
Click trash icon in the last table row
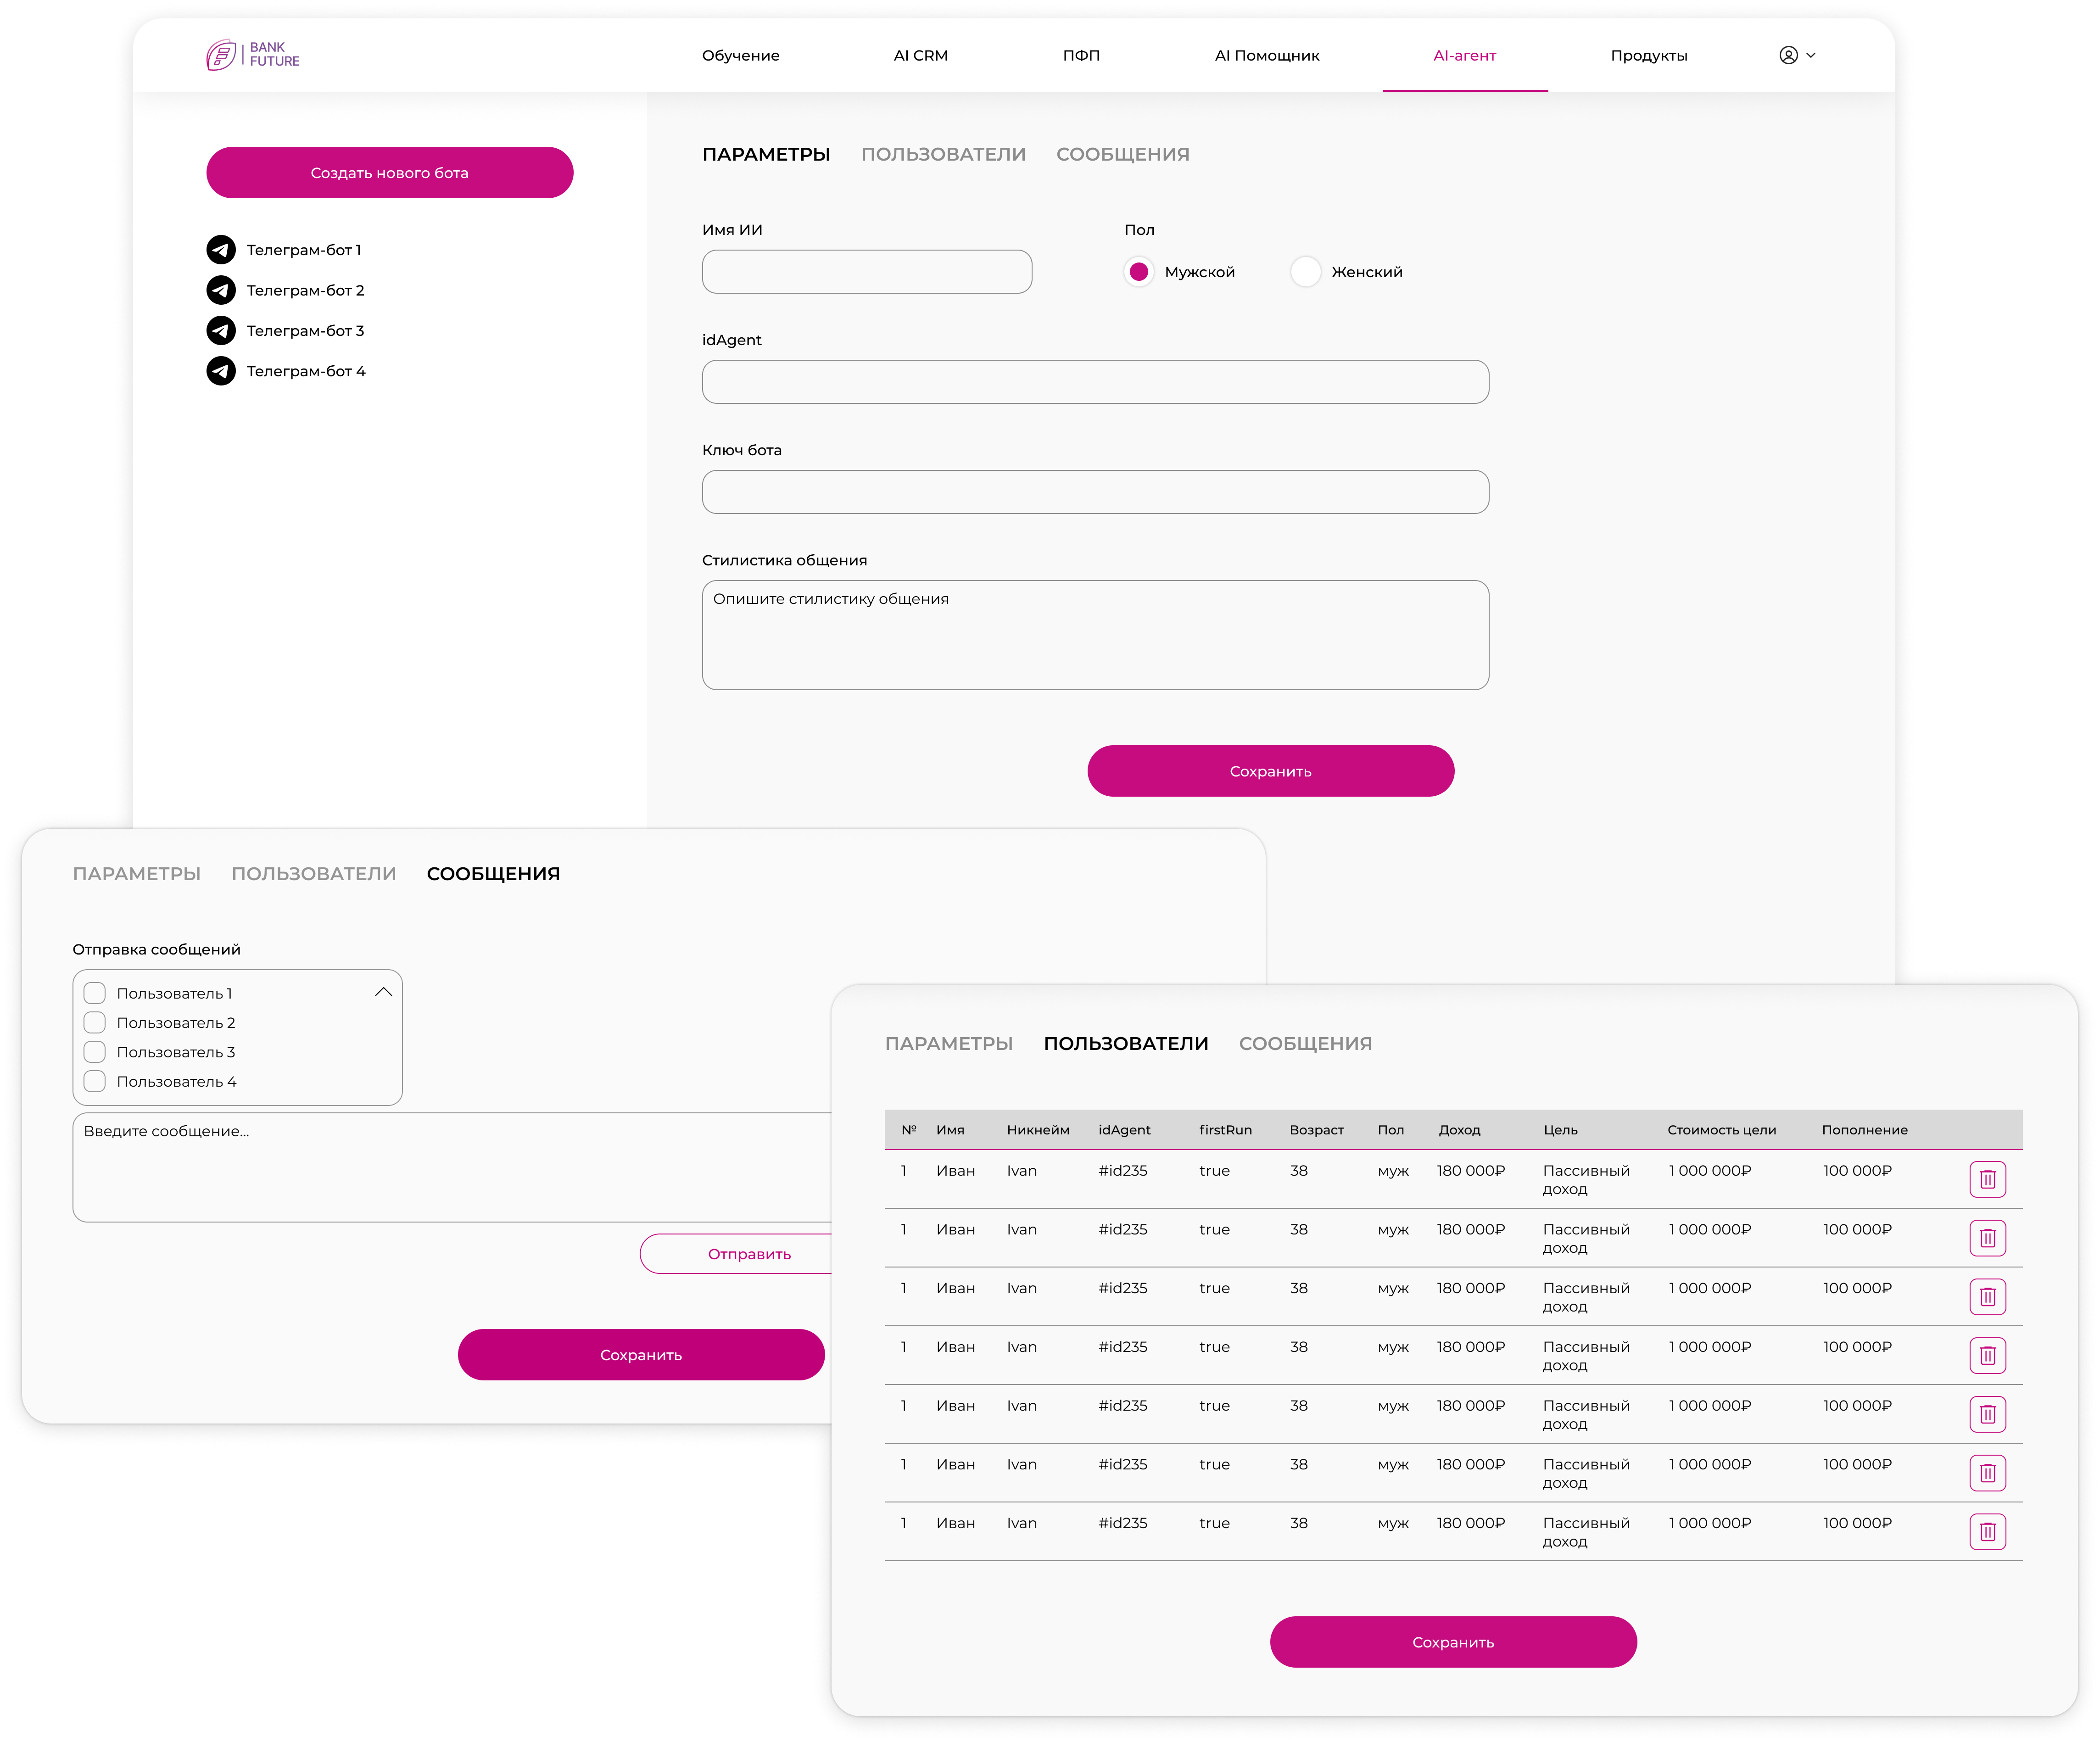(1987, 1532)
